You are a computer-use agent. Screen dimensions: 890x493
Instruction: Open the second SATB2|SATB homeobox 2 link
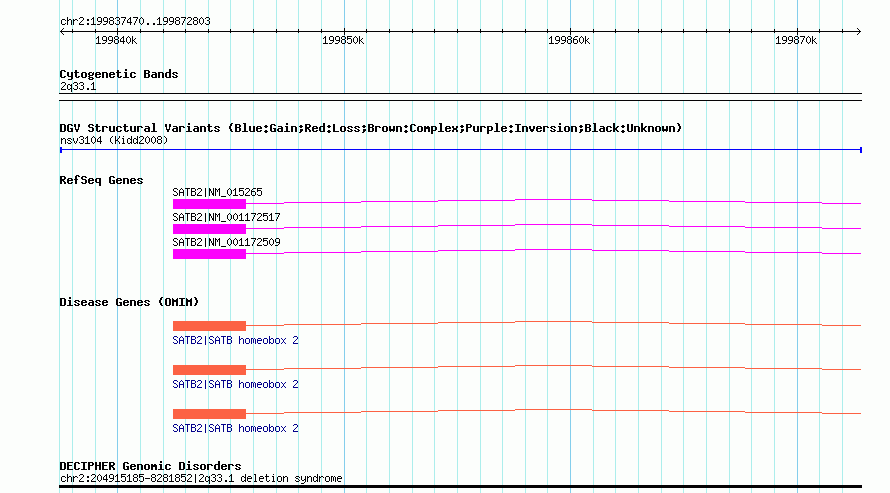point(236,385)
